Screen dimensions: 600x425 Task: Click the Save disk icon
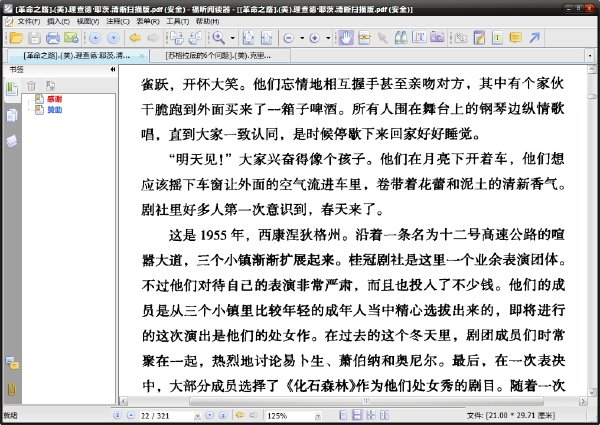coord(34,37)
